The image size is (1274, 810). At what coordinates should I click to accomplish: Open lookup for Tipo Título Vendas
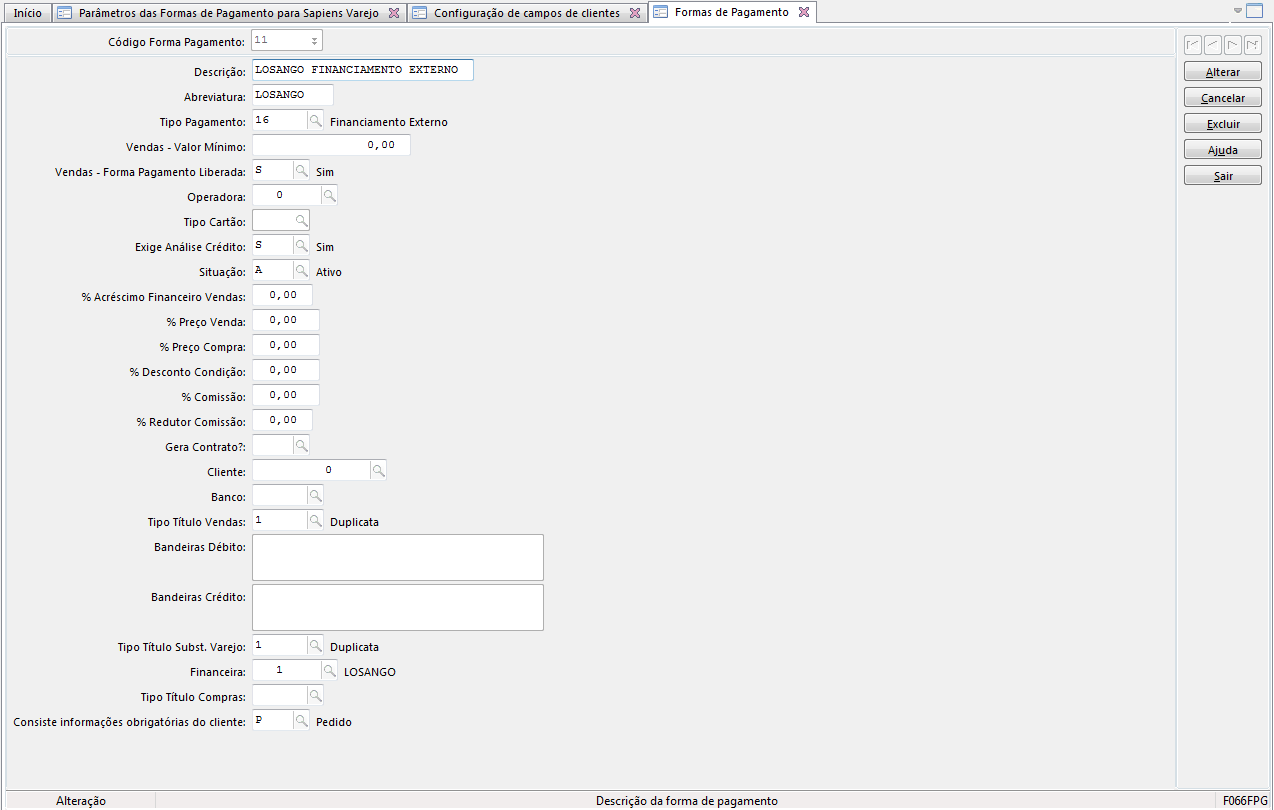click(315, 520)
